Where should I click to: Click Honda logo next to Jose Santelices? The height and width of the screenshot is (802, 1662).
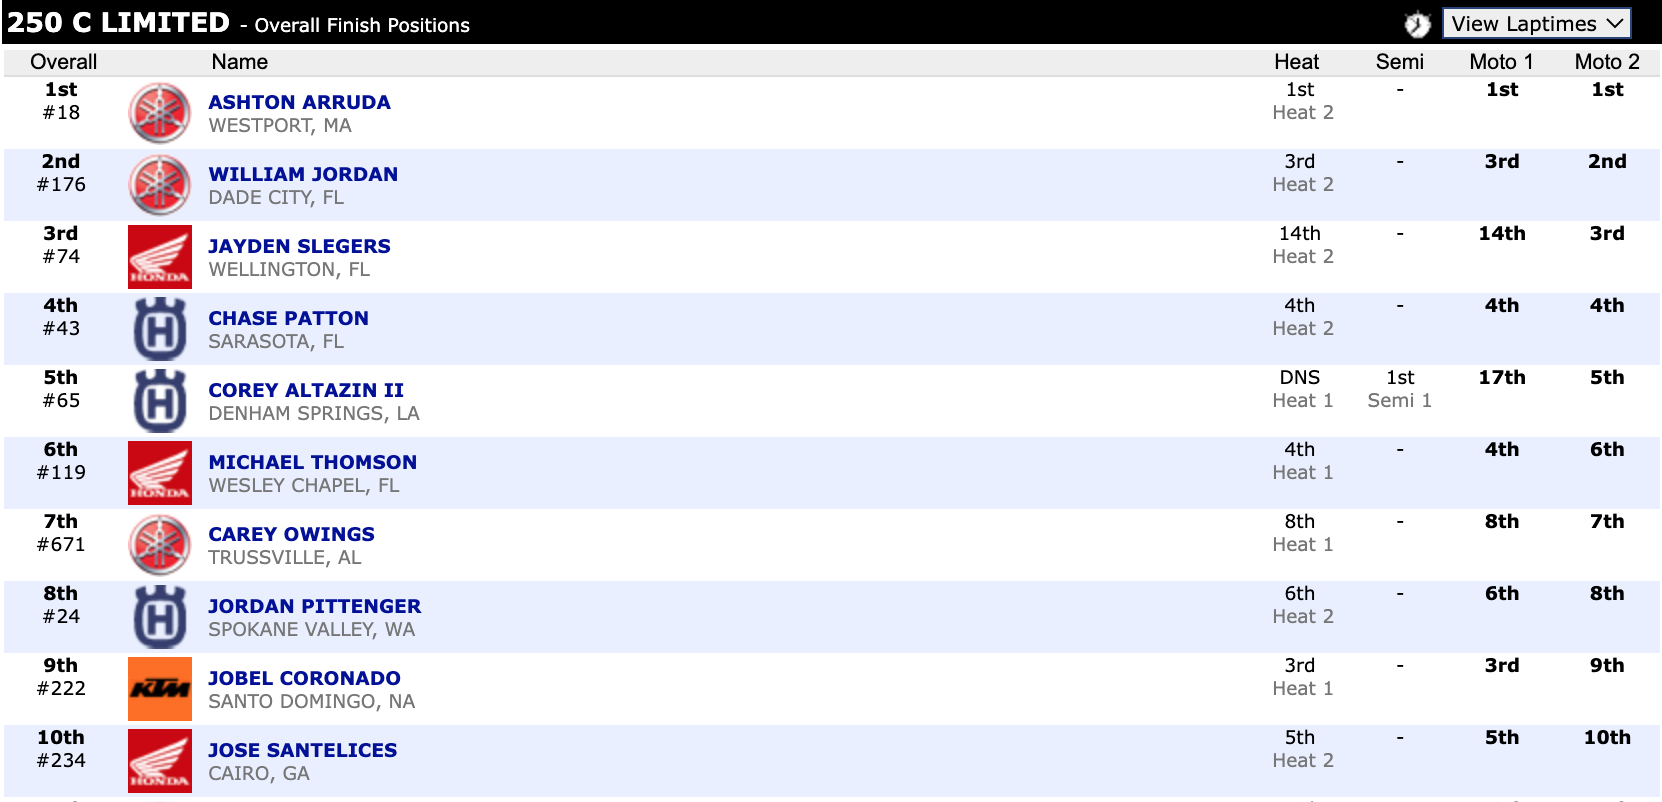pos(160,761)
